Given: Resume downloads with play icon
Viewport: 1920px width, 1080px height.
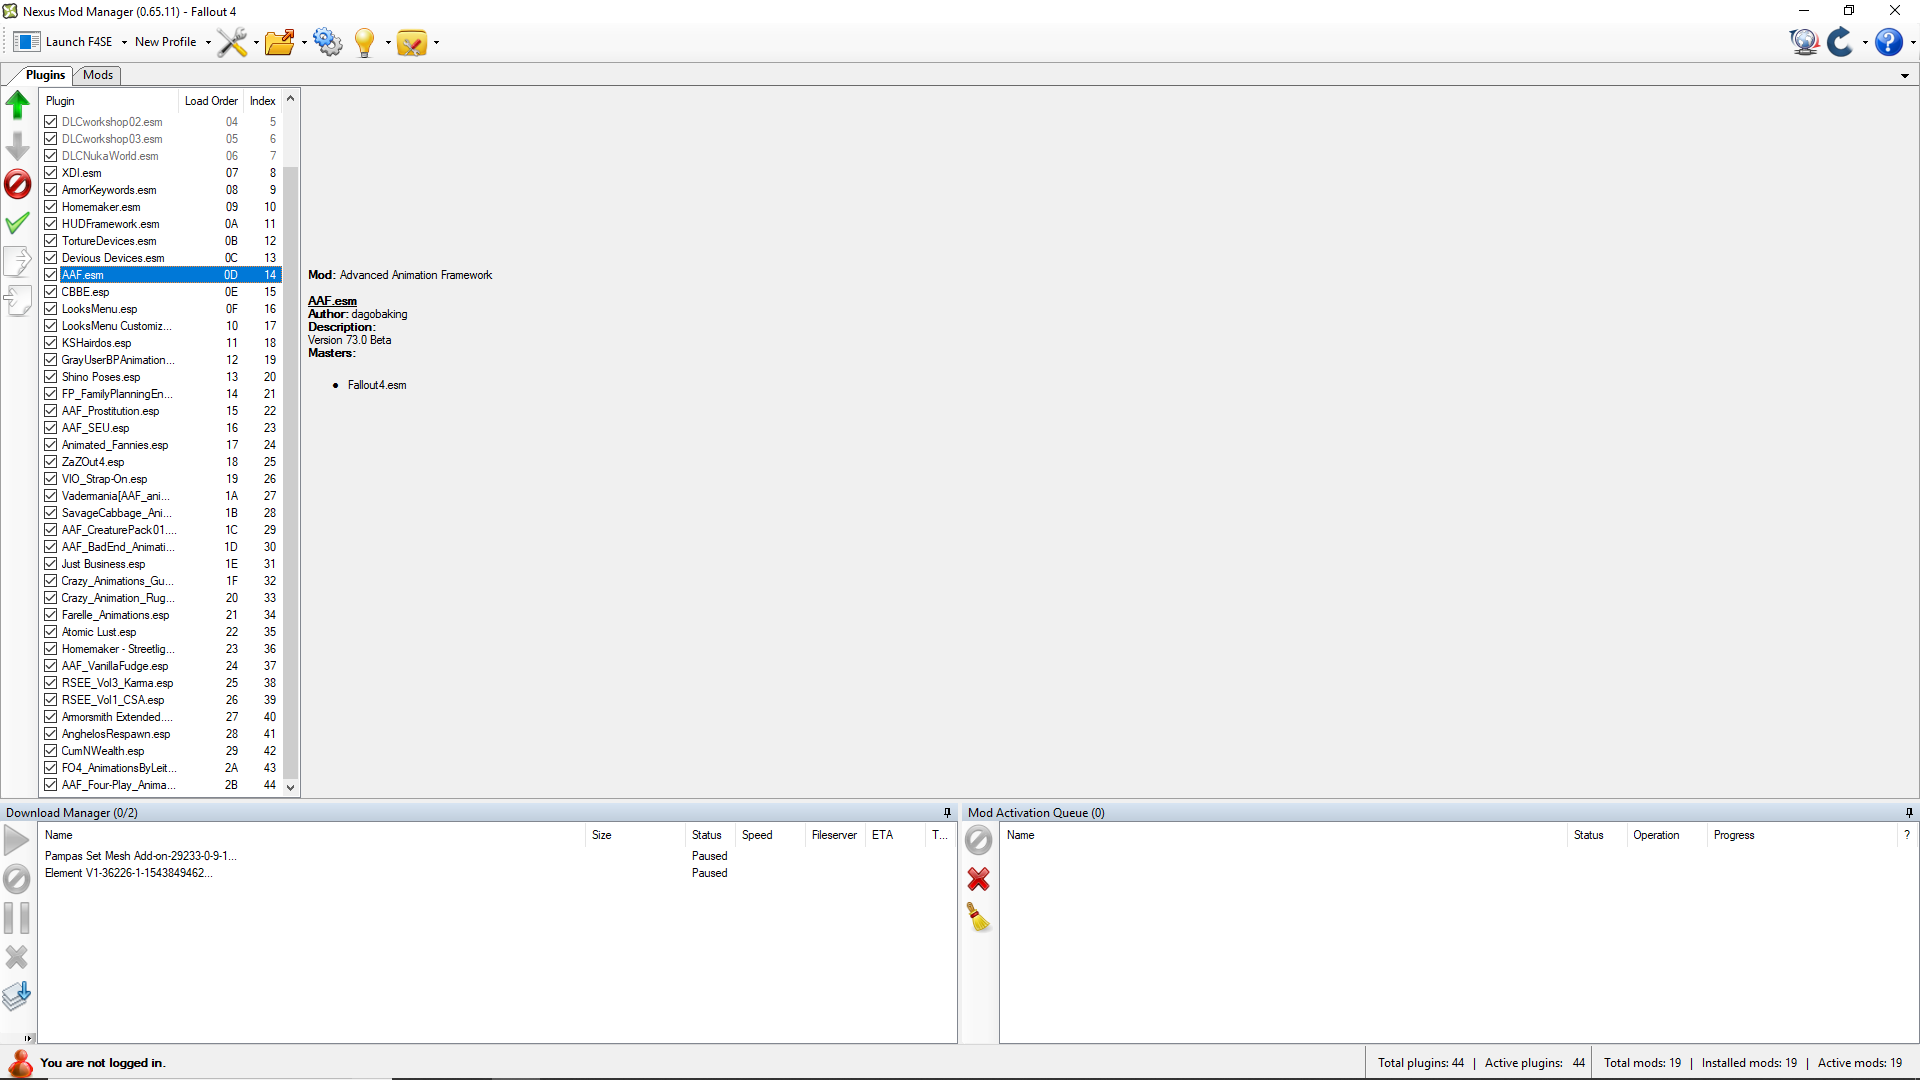Looking at the screenshot, I should [17, 841].
